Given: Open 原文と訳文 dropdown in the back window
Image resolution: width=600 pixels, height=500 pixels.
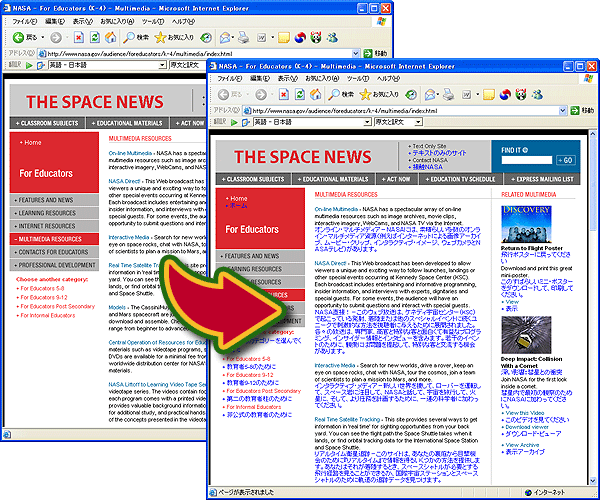Looking at the screenshot, I should pos(187,65).
